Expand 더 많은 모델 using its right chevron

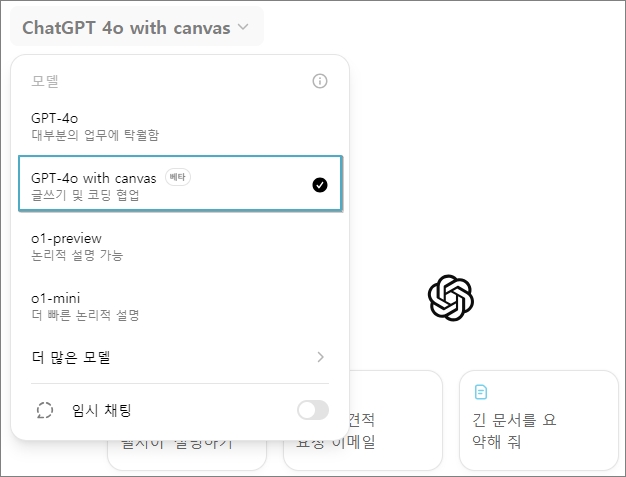tap(320, 357)
